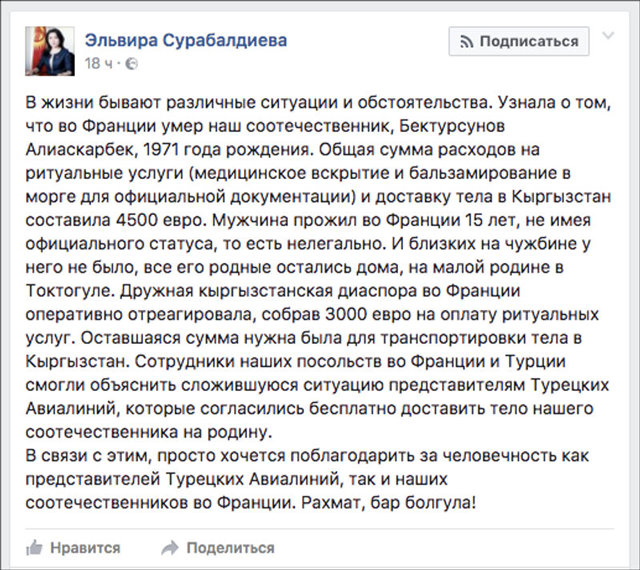Screen dimensions: 640x570
Task: Click the globe privacy icon
Action: pyautogui.click(x=133, y=64)
